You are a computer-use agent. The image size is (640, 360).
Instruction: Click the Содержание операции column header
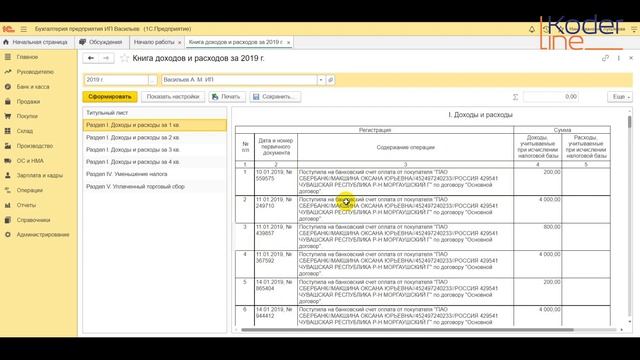[405, 147]
